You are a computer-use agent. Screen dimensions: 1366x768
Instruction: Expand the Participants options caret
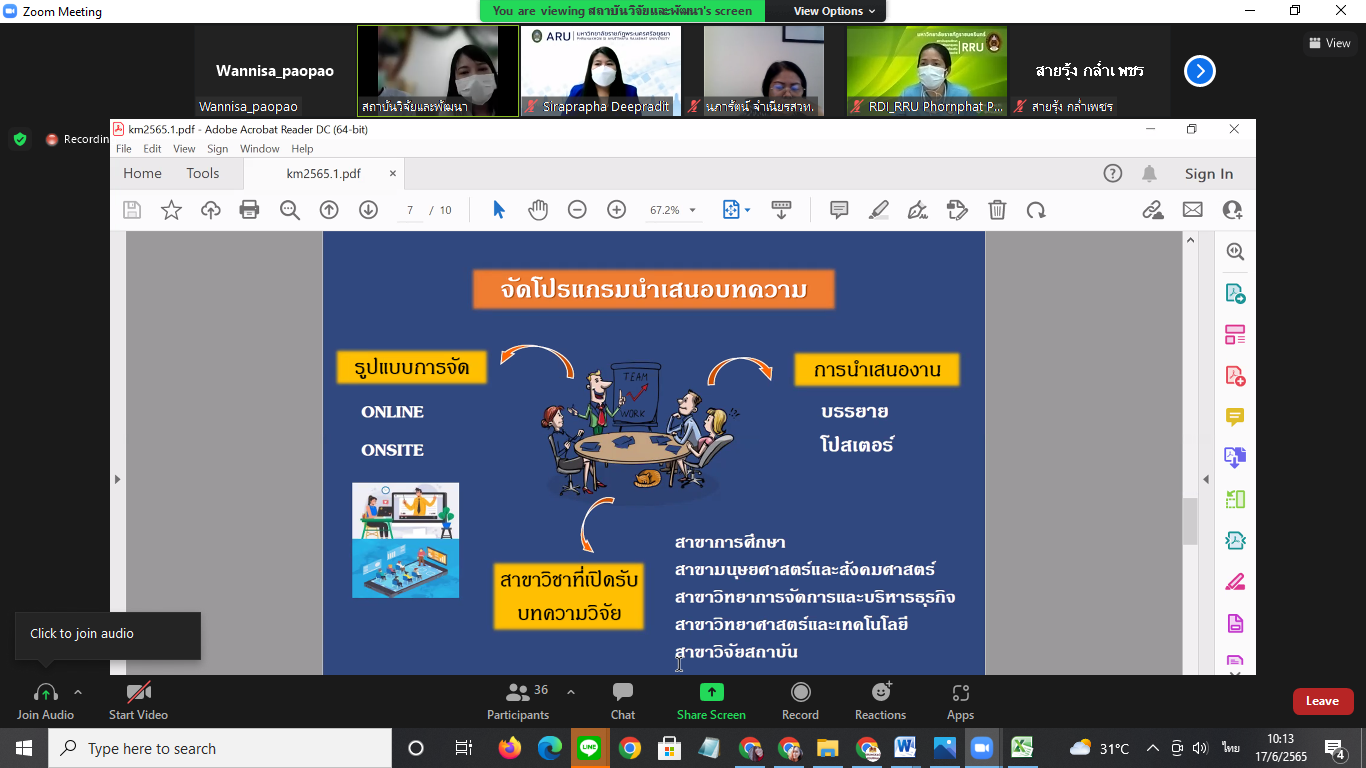click(x=571, y=692)
